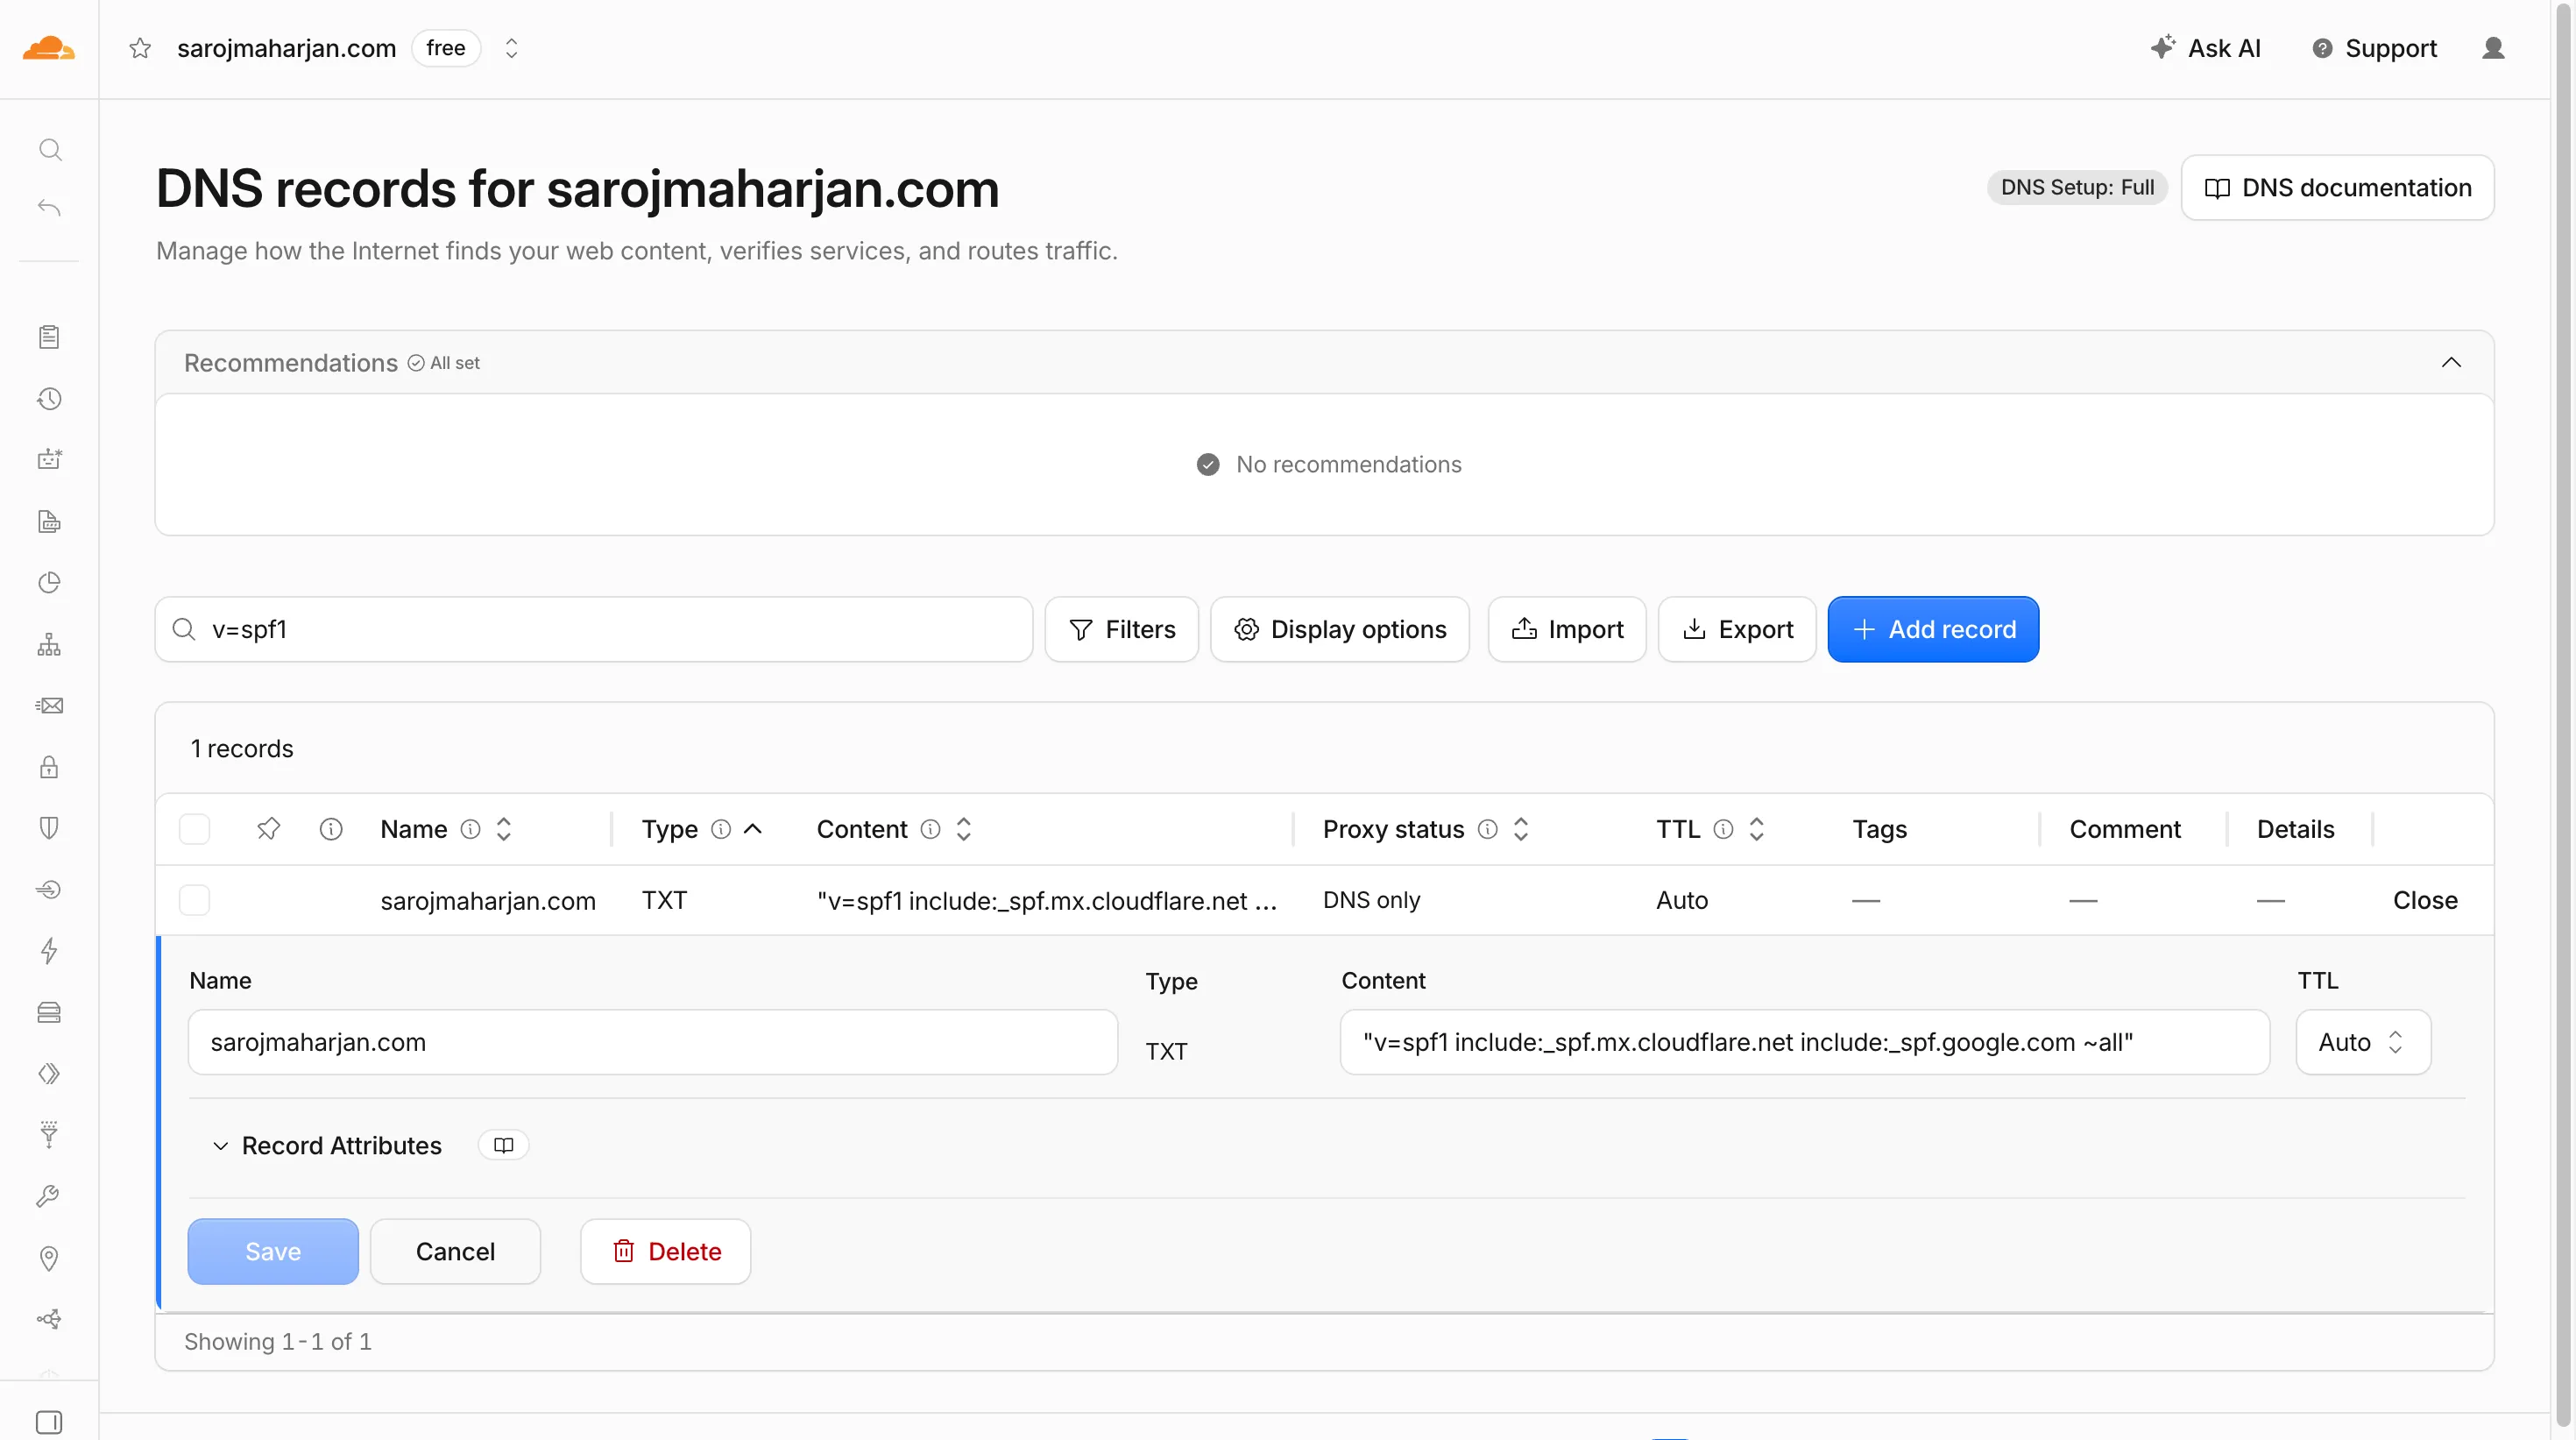Open the user account profile icon
The width and height of the screenshot is (2576, 1440).
coord(2493,48)
